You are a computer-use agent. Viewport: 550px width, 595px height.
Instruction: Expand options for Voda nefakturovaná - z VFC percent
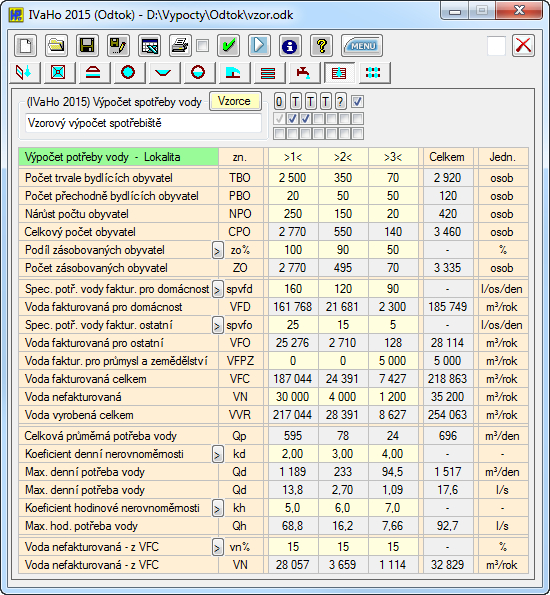click(217, 548)
